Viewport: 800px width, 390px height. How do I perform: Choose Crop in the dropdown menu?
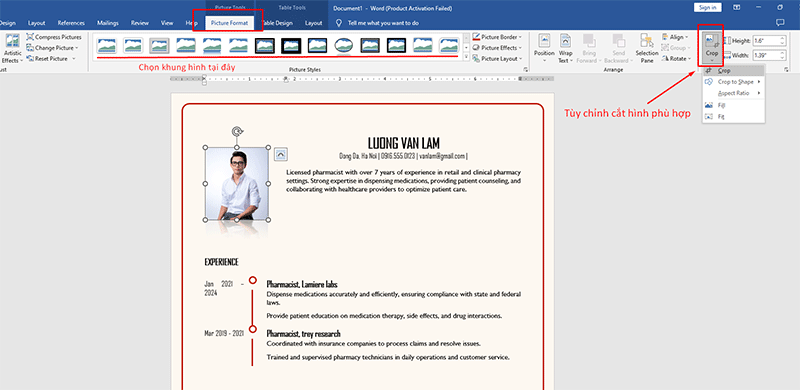[x=733, y=70]
